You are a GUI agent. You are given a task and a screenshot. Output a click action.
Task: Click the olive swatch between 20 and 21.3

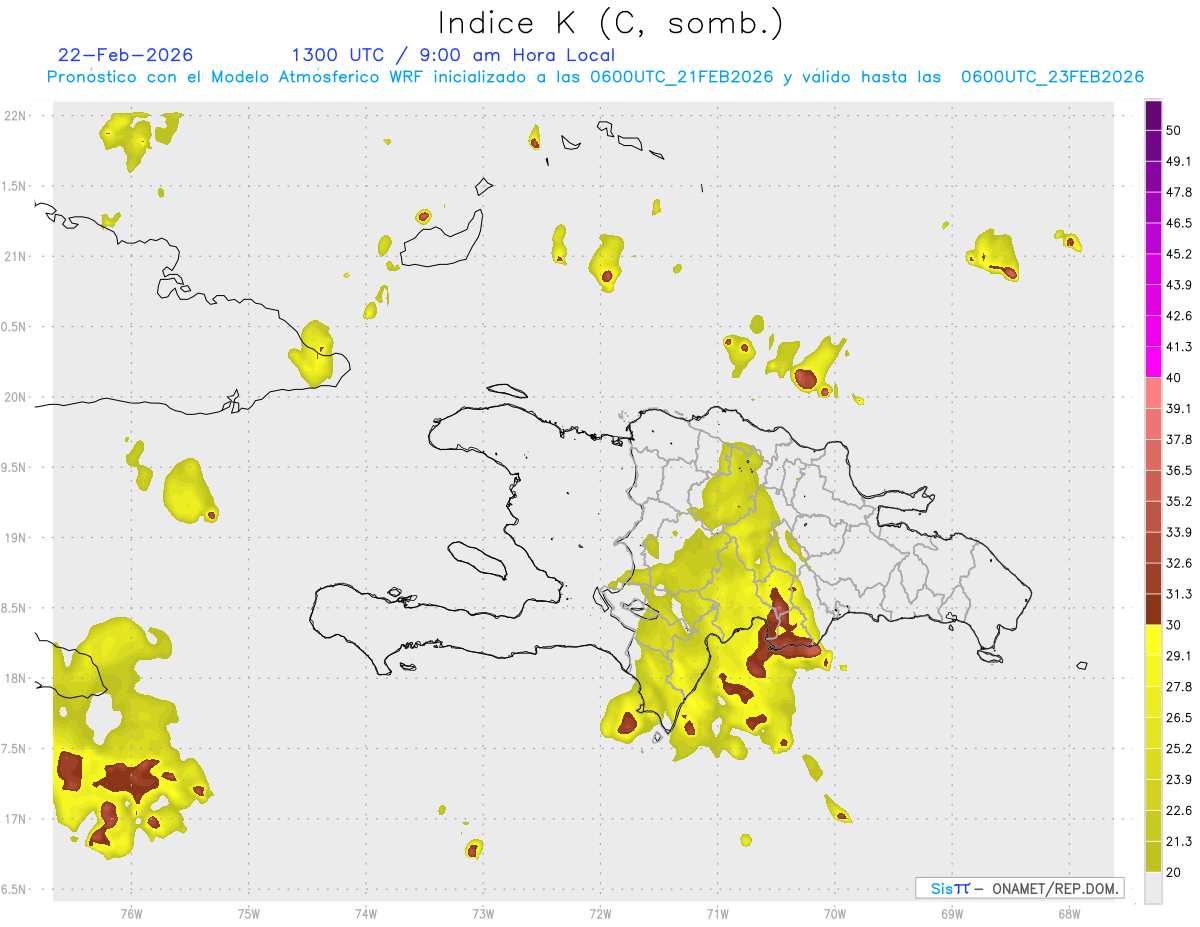(1153, 857)
